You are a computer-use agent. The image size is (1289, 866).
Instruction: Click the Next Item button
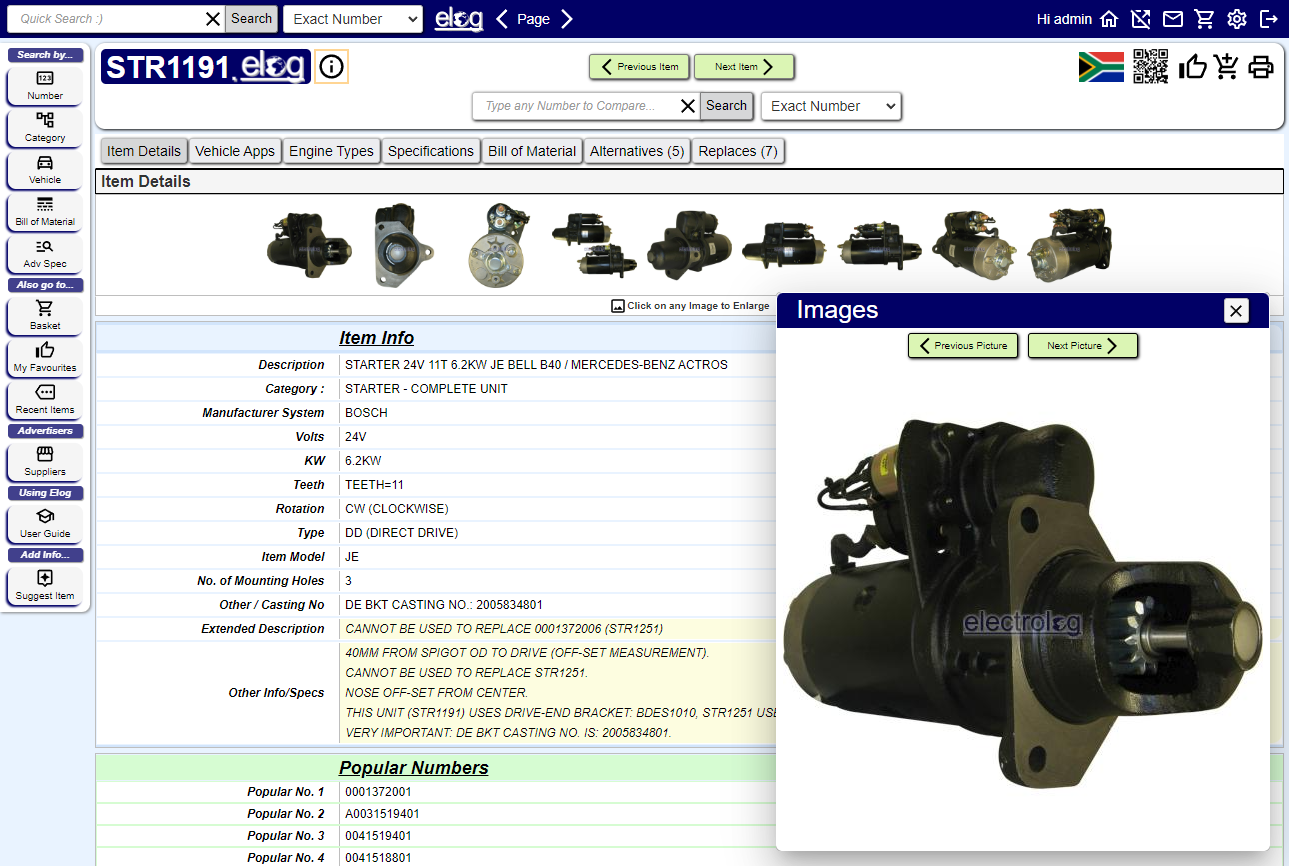[743, 67]
